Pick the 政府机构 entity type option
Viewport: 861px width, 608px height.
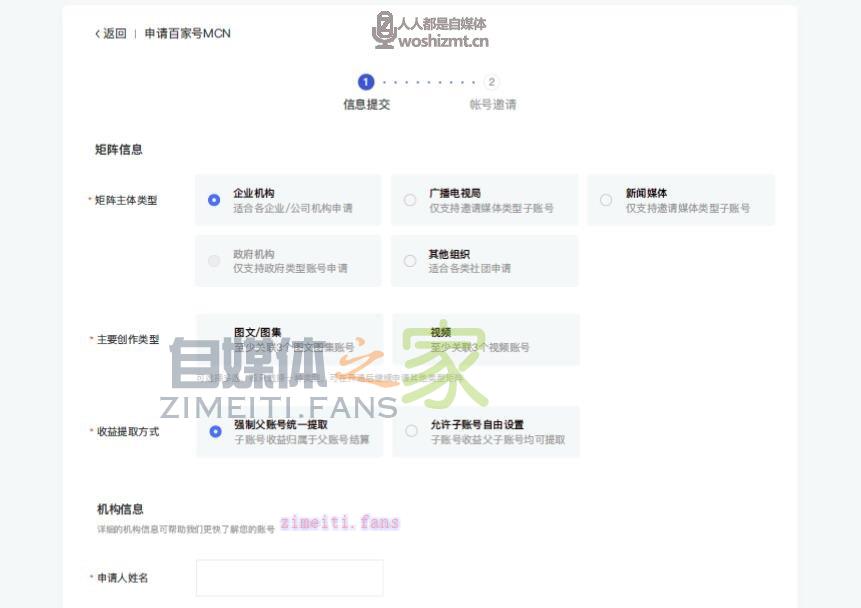point(214,261)
